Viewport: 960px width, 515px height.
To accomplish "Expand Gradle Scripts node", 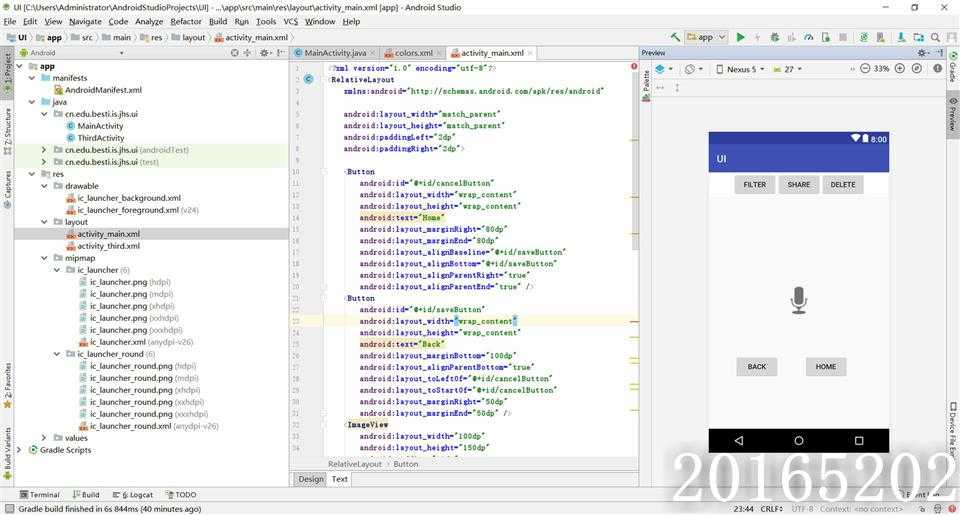I will pyautogui.click(x=19, y=449).
